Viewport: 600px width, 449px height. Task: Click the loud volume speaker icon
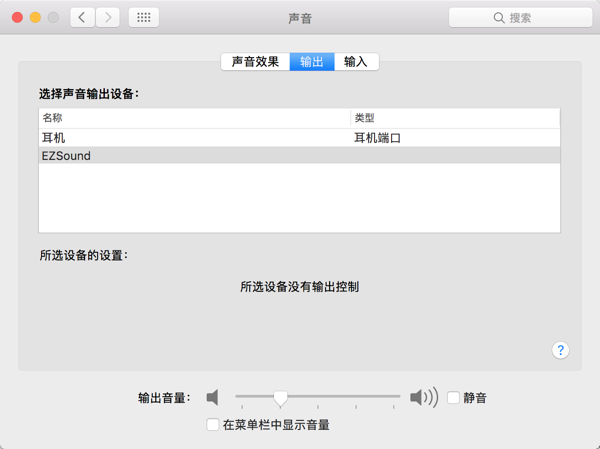tap(424, 397)
